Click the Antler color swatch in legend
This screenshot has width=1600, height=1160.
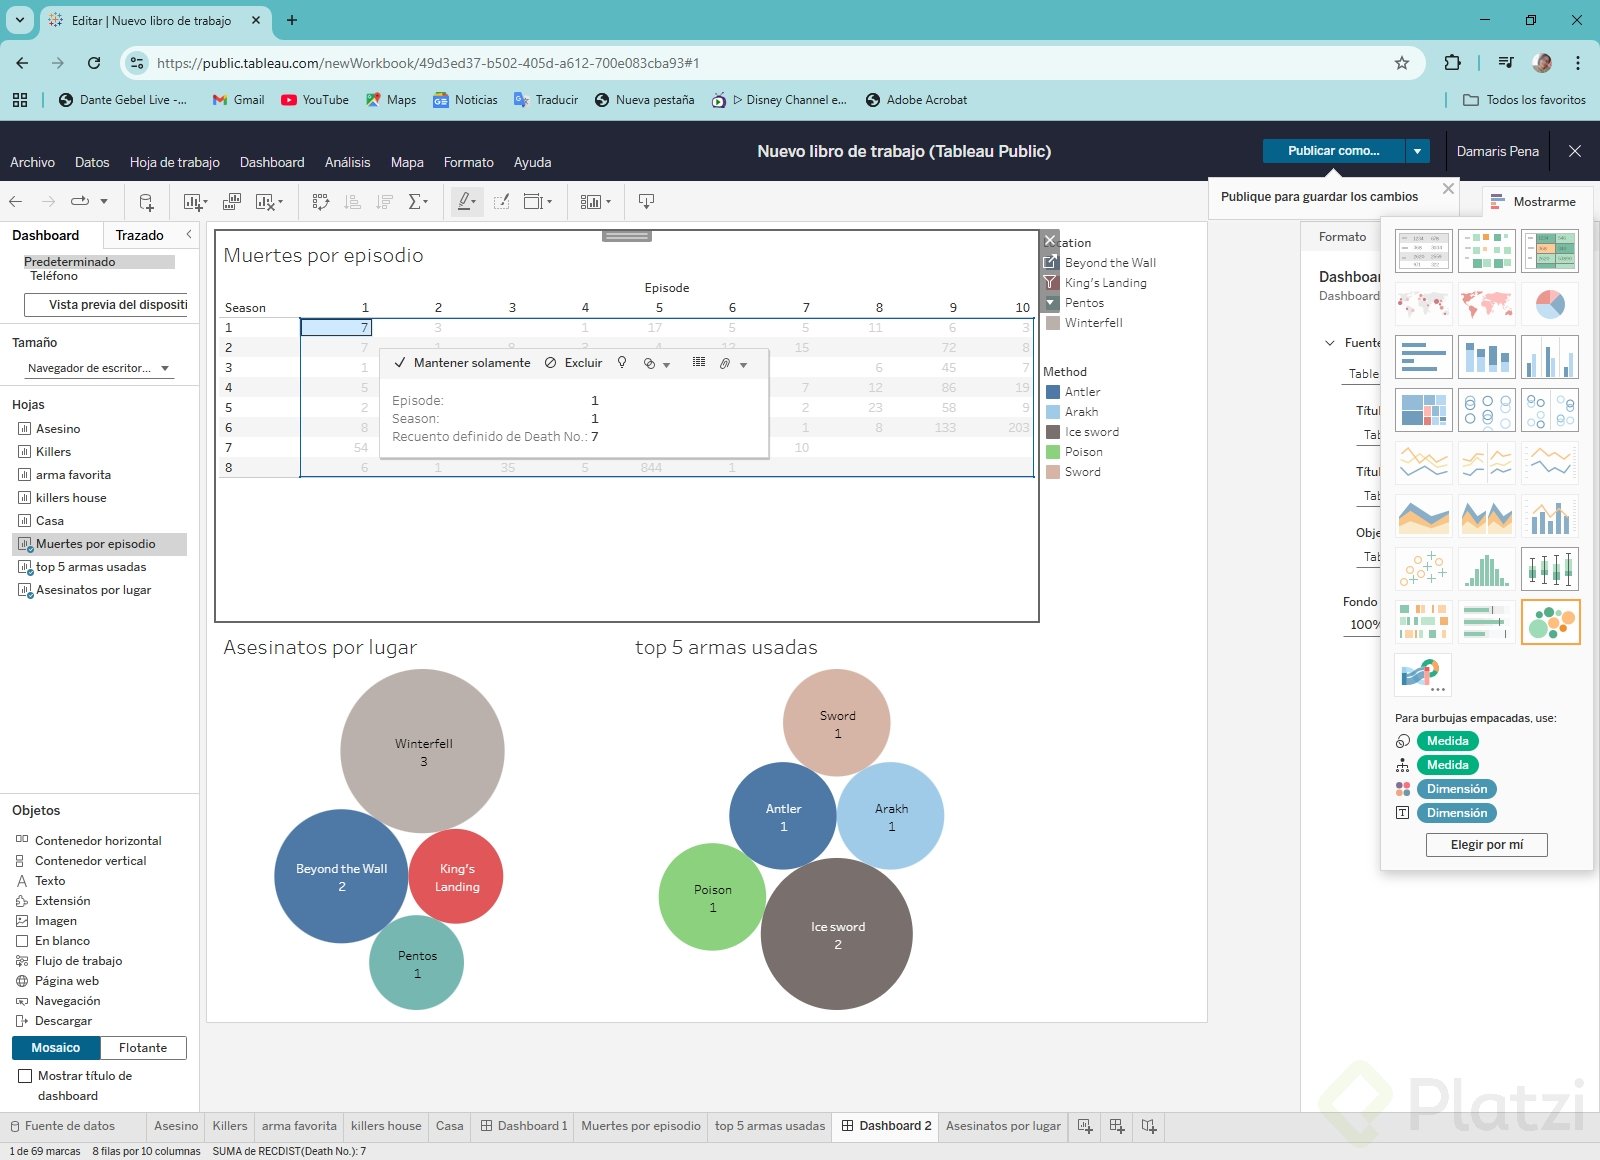(x=1052, y=392)
